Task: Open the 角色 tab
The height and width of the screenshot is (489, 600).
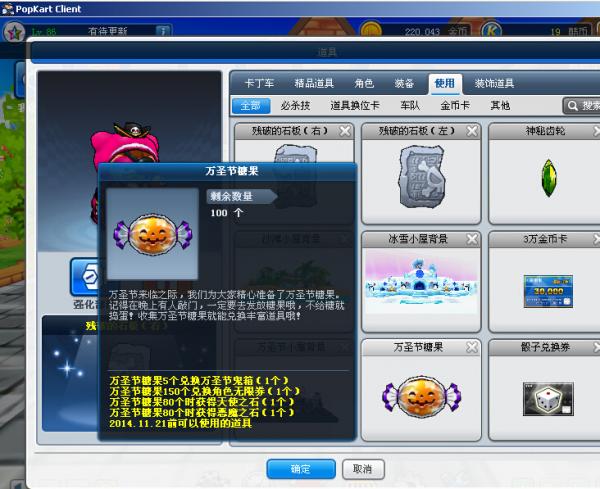Action: [364, 83]
